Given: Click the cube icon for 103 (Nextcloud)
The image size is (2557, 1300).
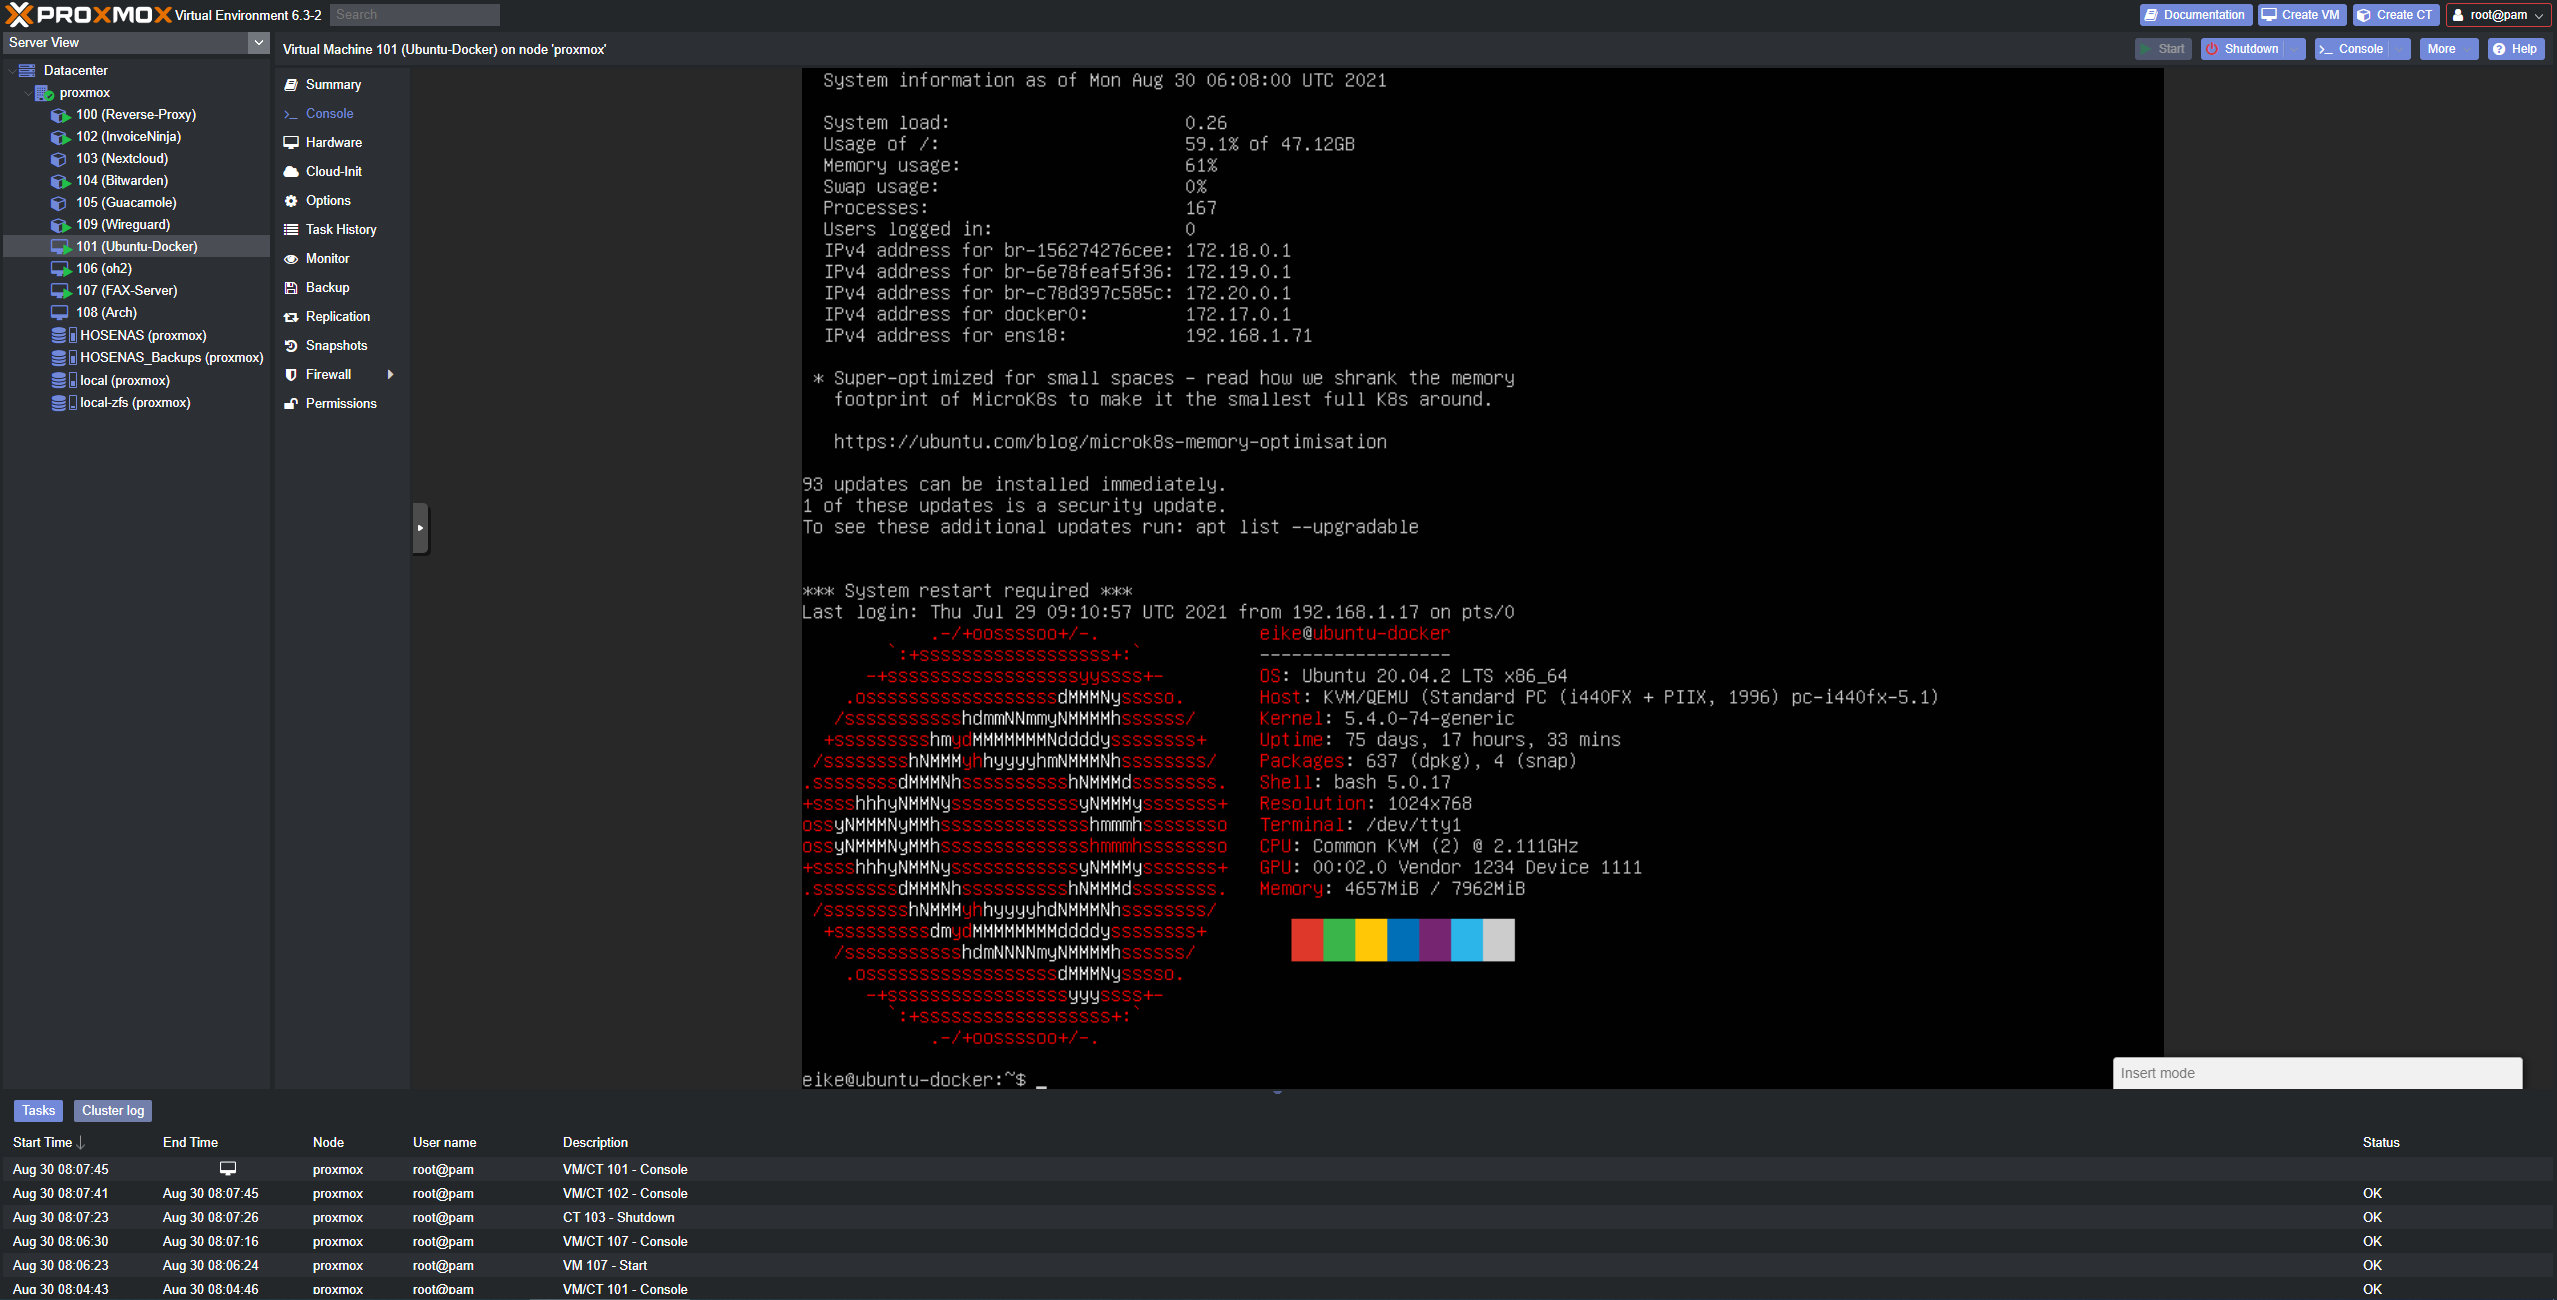Looking at the screenshot, I should click(60, 159).
